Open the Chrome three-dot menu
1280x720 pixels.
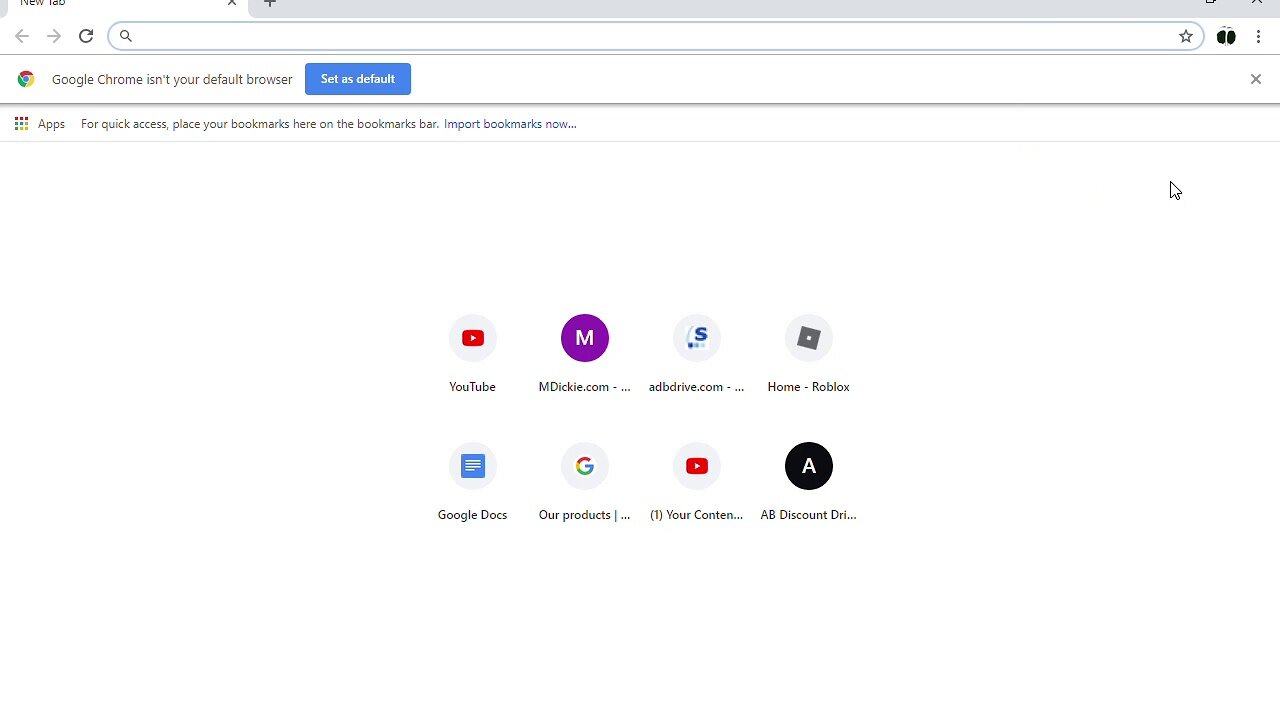click(1258, 36)
